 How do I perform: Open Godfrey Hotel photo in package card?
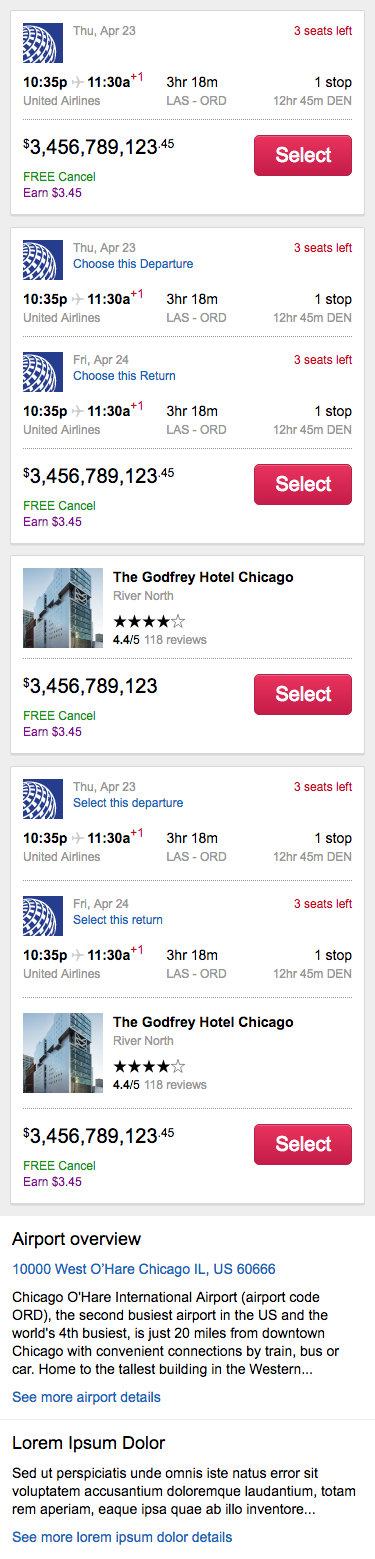point(63,1053)
